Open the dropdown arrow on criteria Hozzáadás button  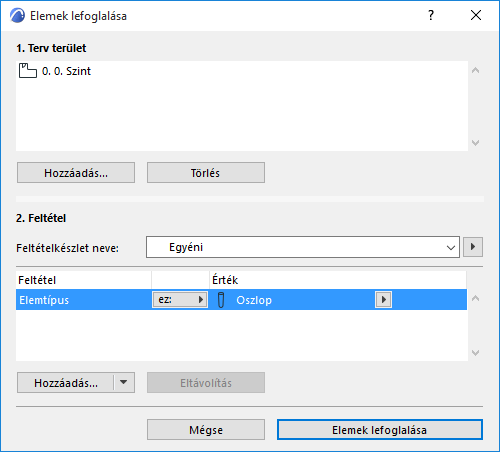(124, 383)
